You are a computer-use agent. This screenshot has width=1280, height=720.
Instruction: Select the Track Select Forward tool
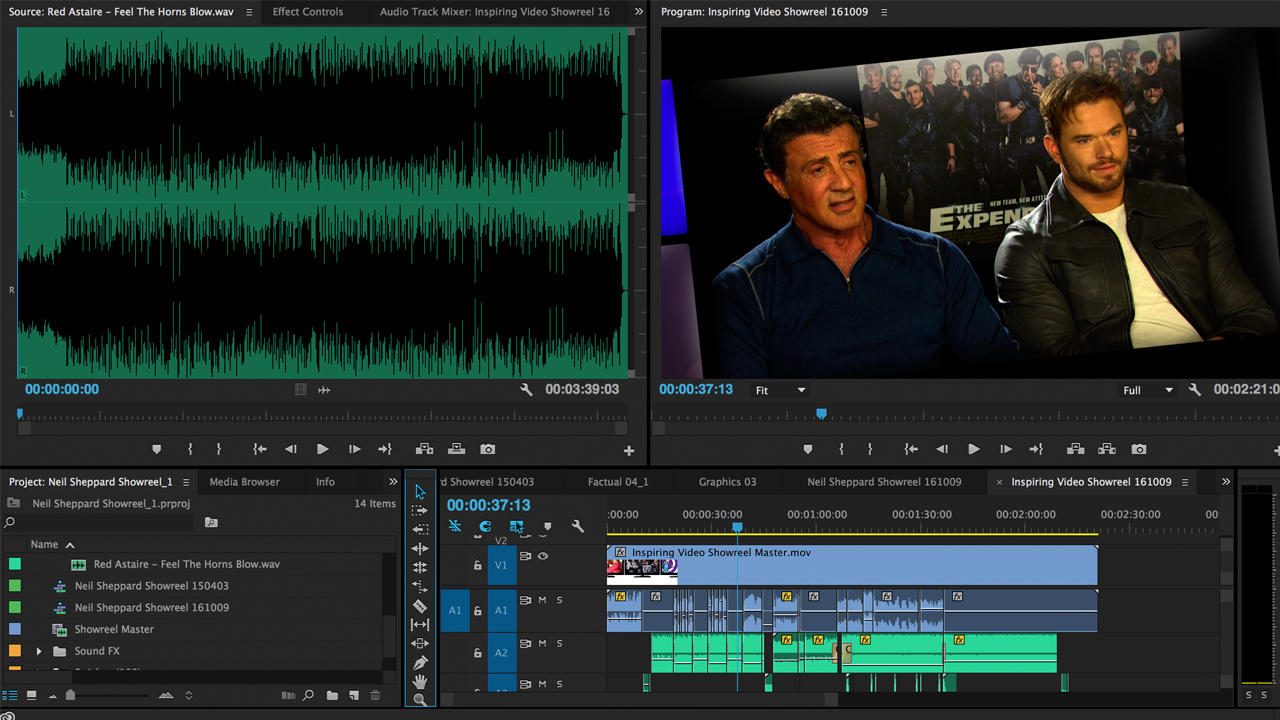[x=420, y=510]
